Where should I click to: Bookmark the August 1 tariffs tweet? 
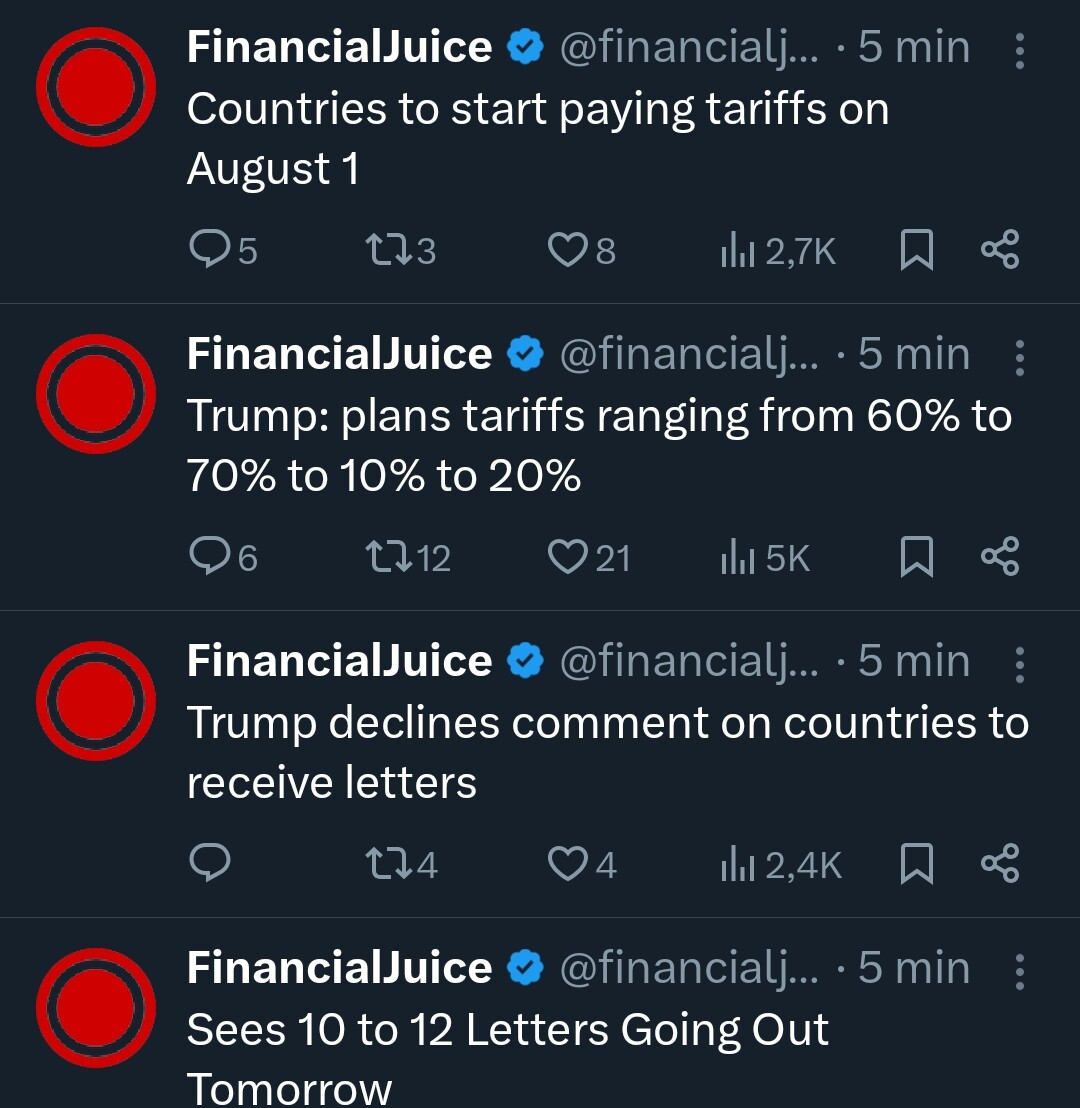tap(917, 249)
